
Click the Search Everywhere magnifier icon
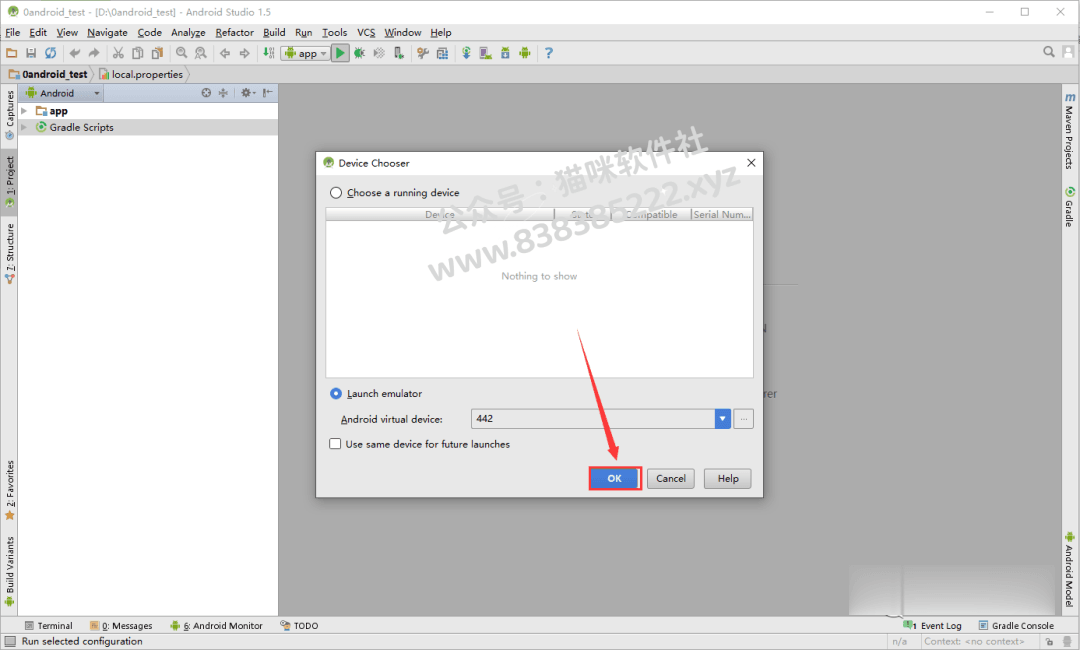(x=1049, y=52)
